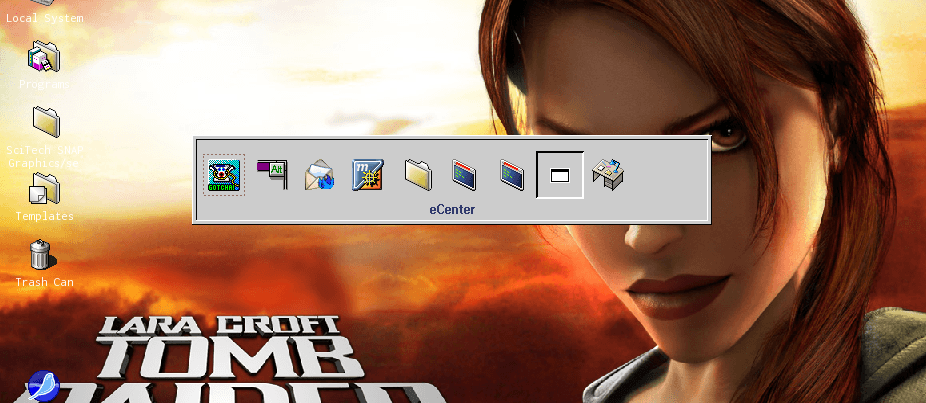Open the Templates folder icon

44,188
